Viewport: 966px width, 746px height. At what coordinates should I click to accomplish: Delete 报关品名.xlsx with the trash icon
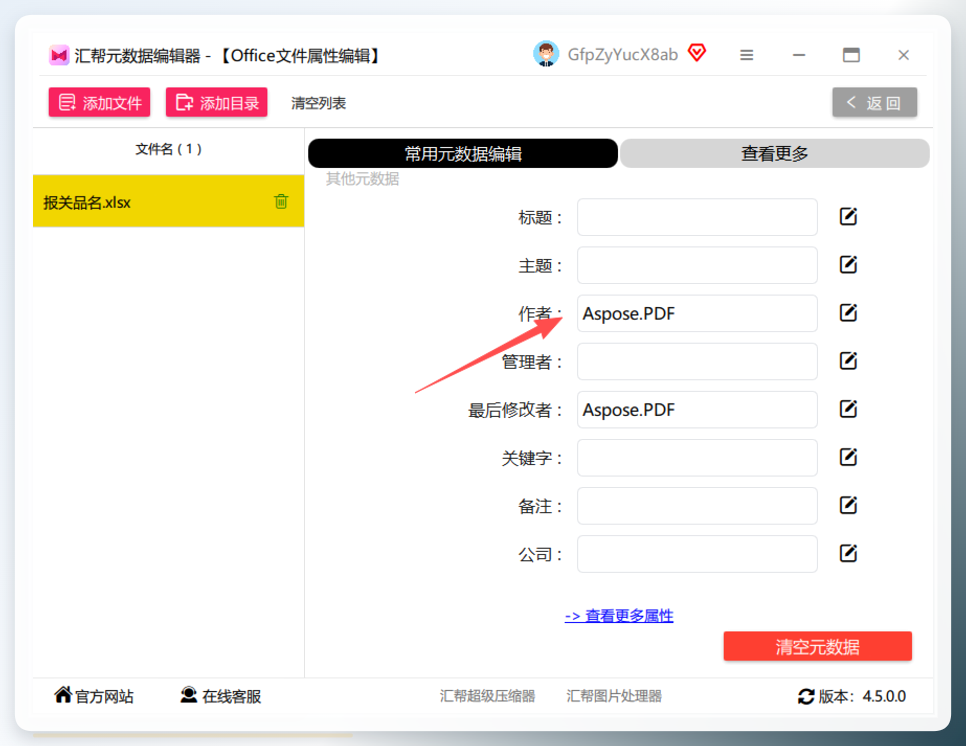click(281, 201)
